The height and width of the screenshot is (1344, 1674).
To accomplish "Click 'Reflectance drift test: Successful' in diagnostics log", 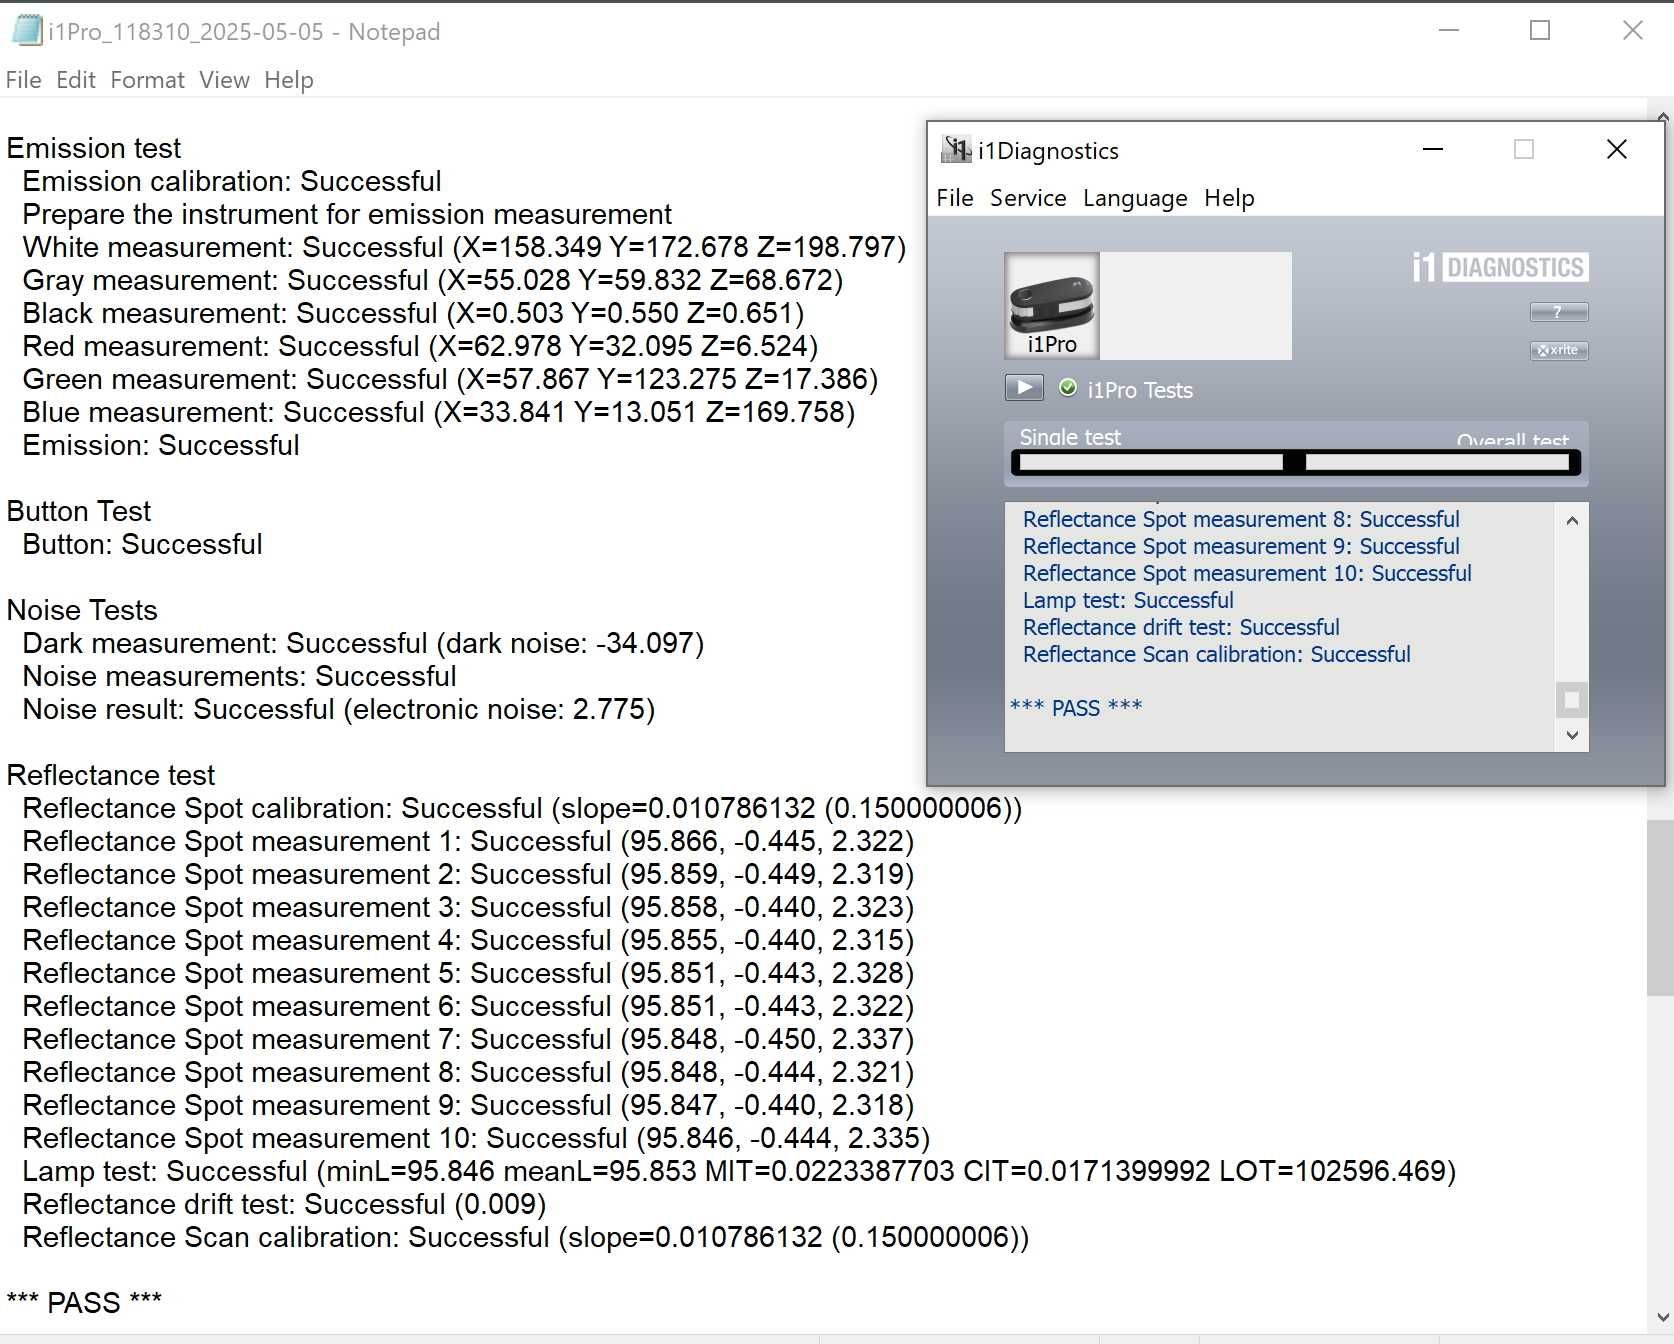I will 1181,627.
